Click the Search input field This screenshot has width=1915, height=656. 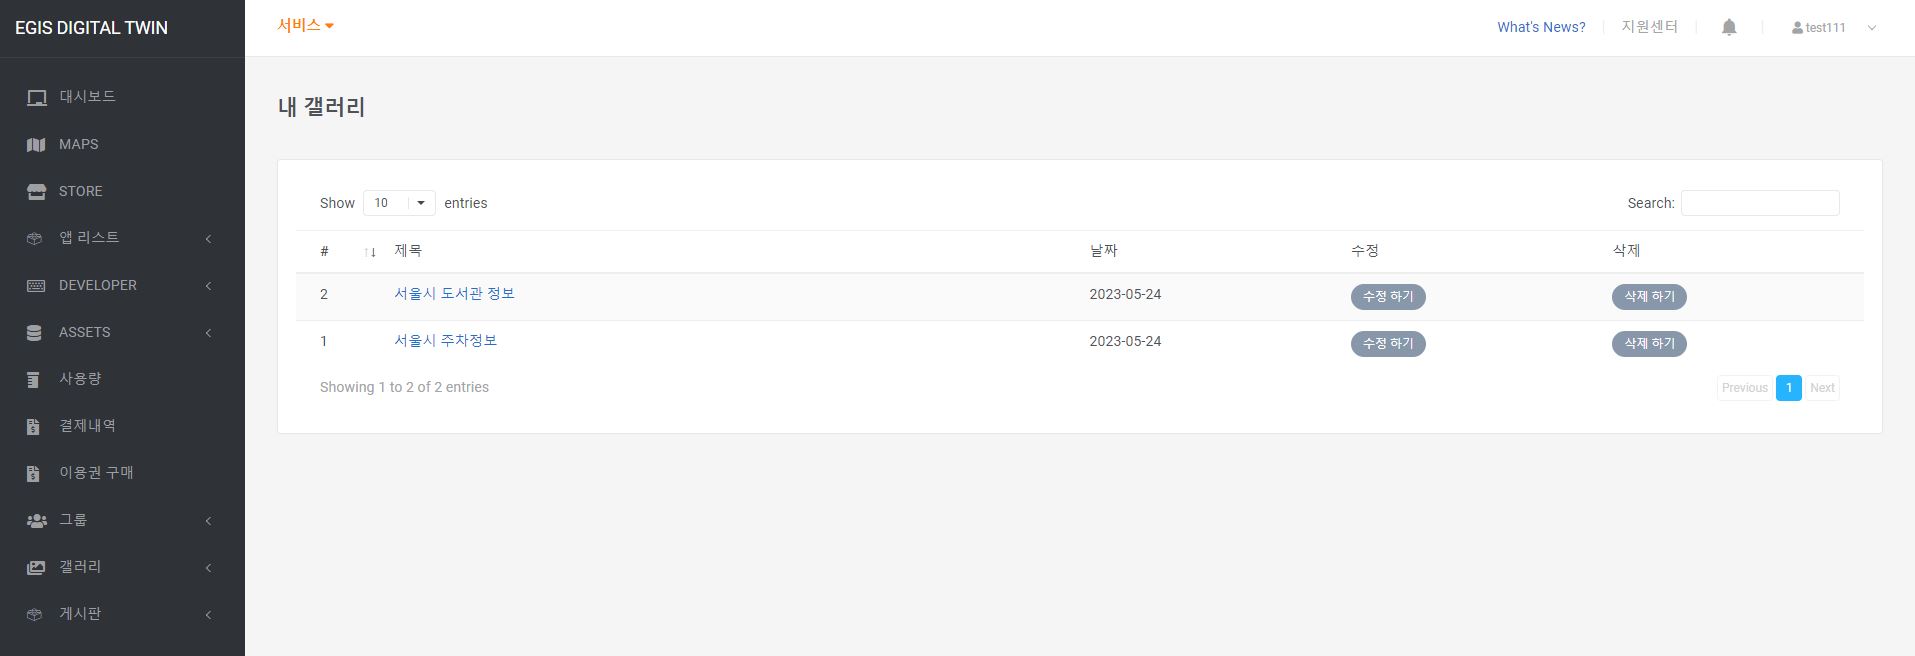pos(1759,203)
